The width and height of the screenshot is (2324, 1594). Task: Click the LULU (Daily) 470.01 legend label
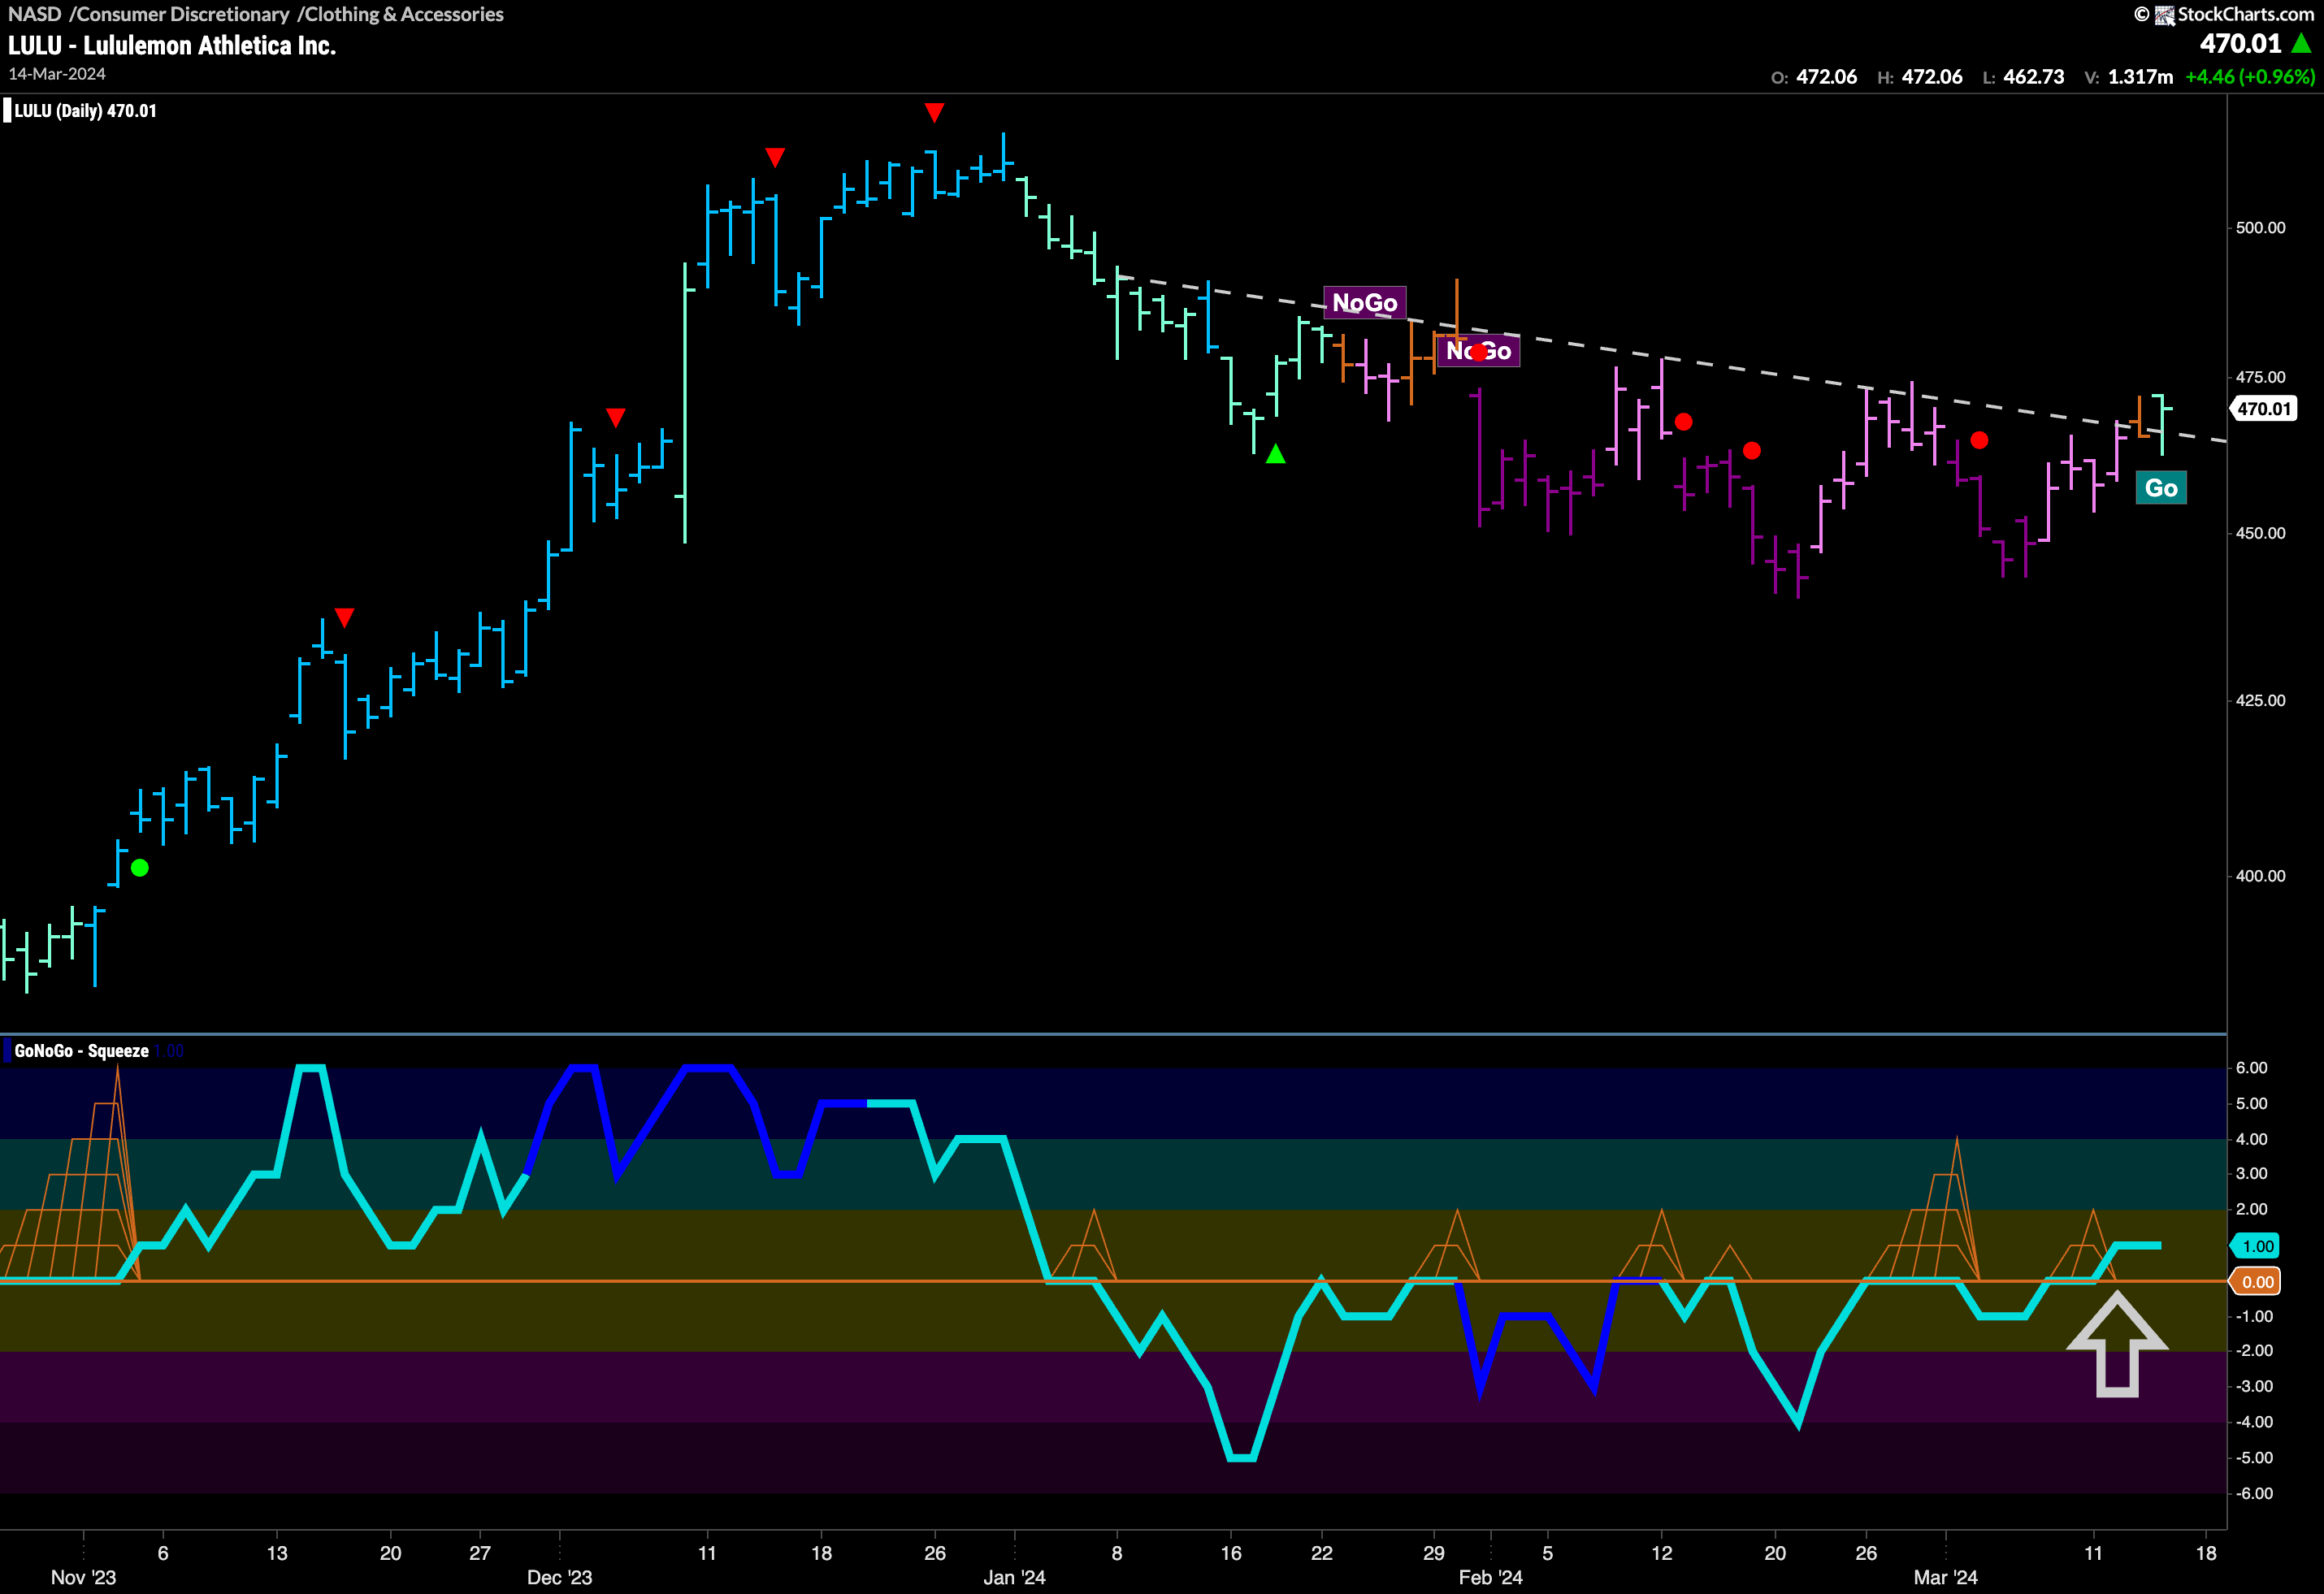(x=85, y=111)
